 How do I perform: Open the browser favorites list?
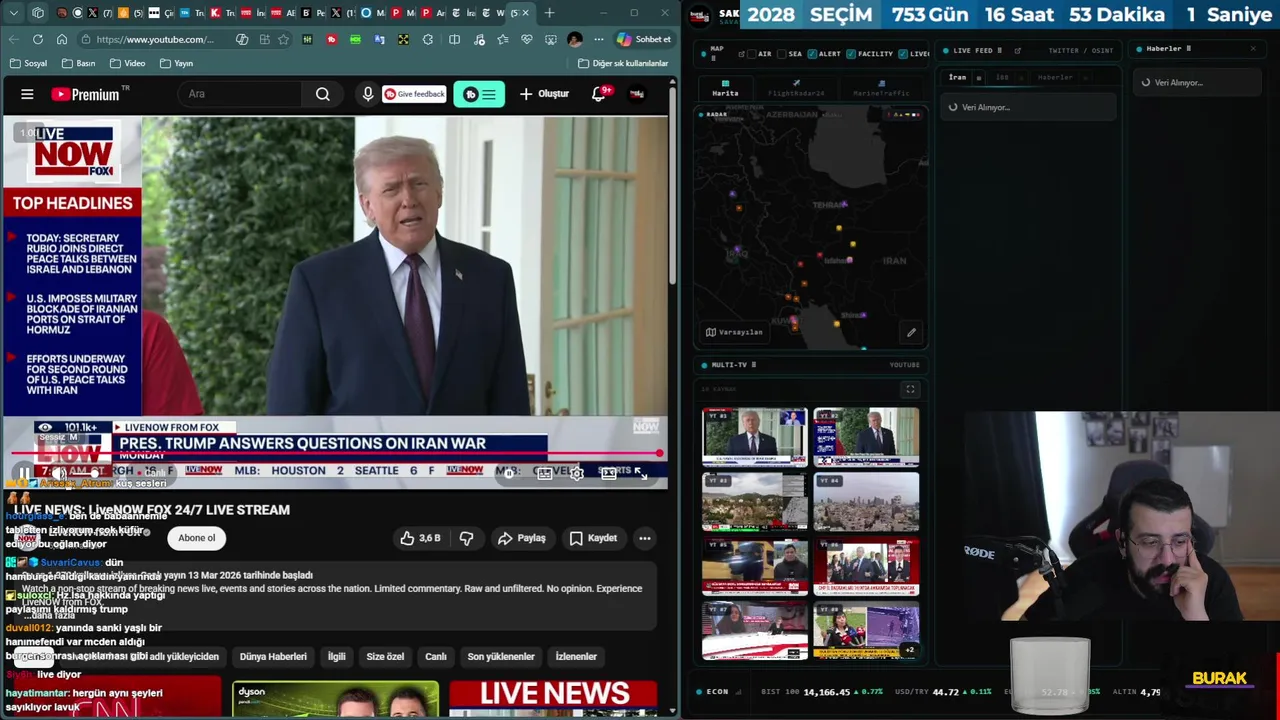point(502,39)
